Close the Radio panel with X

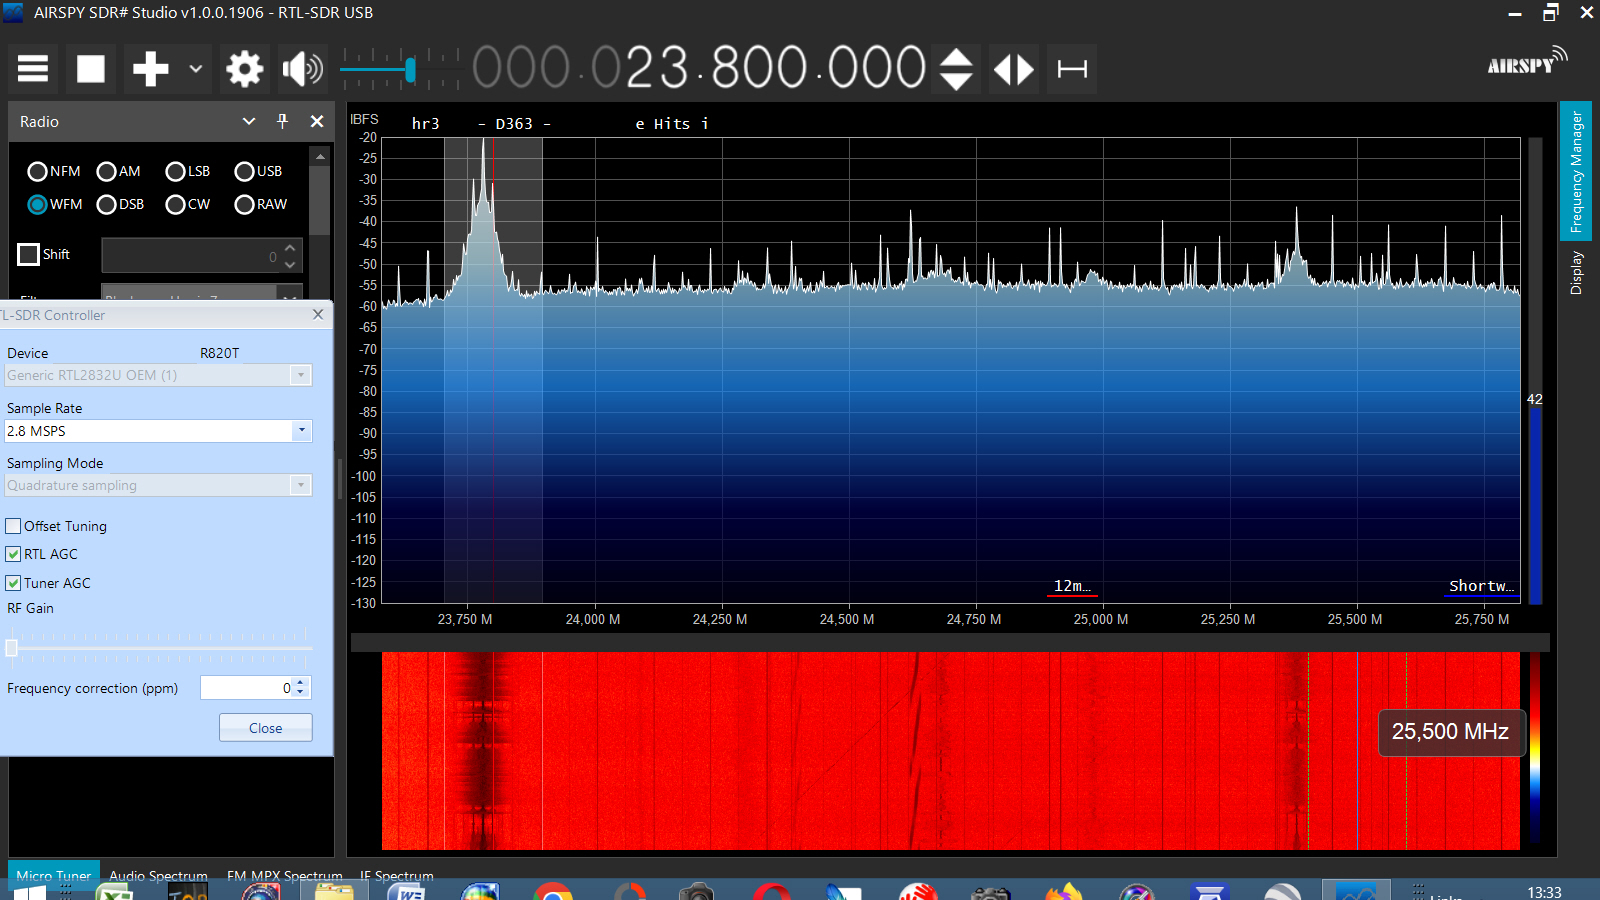tap(317, 121)
